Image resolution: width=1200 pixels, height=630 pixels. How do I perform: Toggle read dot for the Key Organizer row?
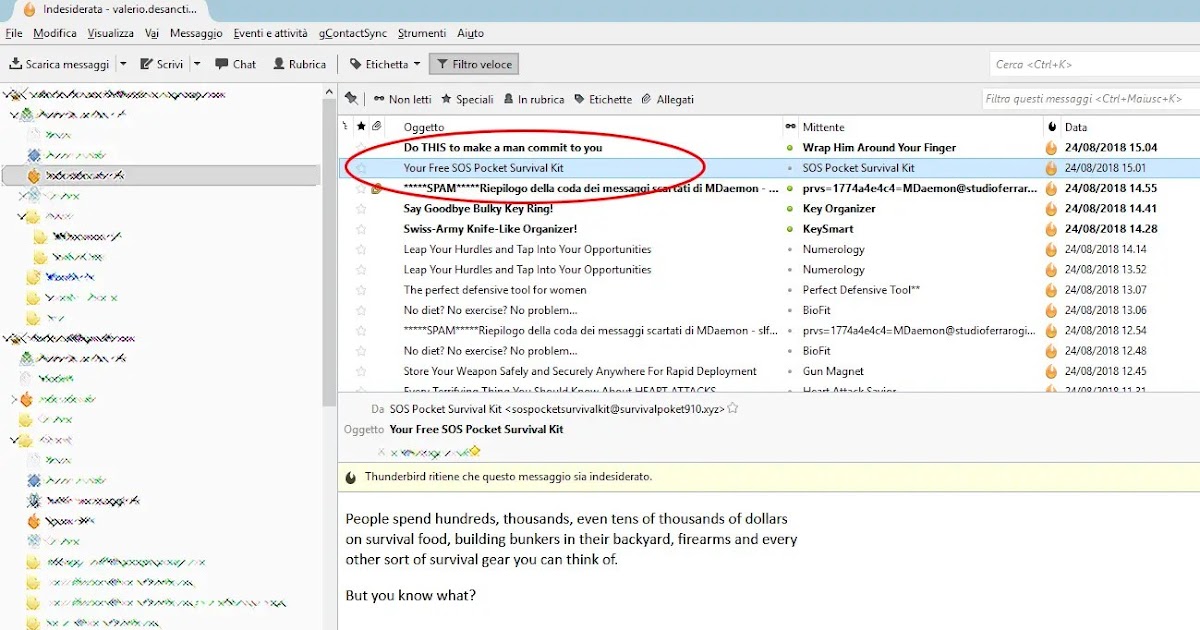pyautogui.click(x=791, y=209)
